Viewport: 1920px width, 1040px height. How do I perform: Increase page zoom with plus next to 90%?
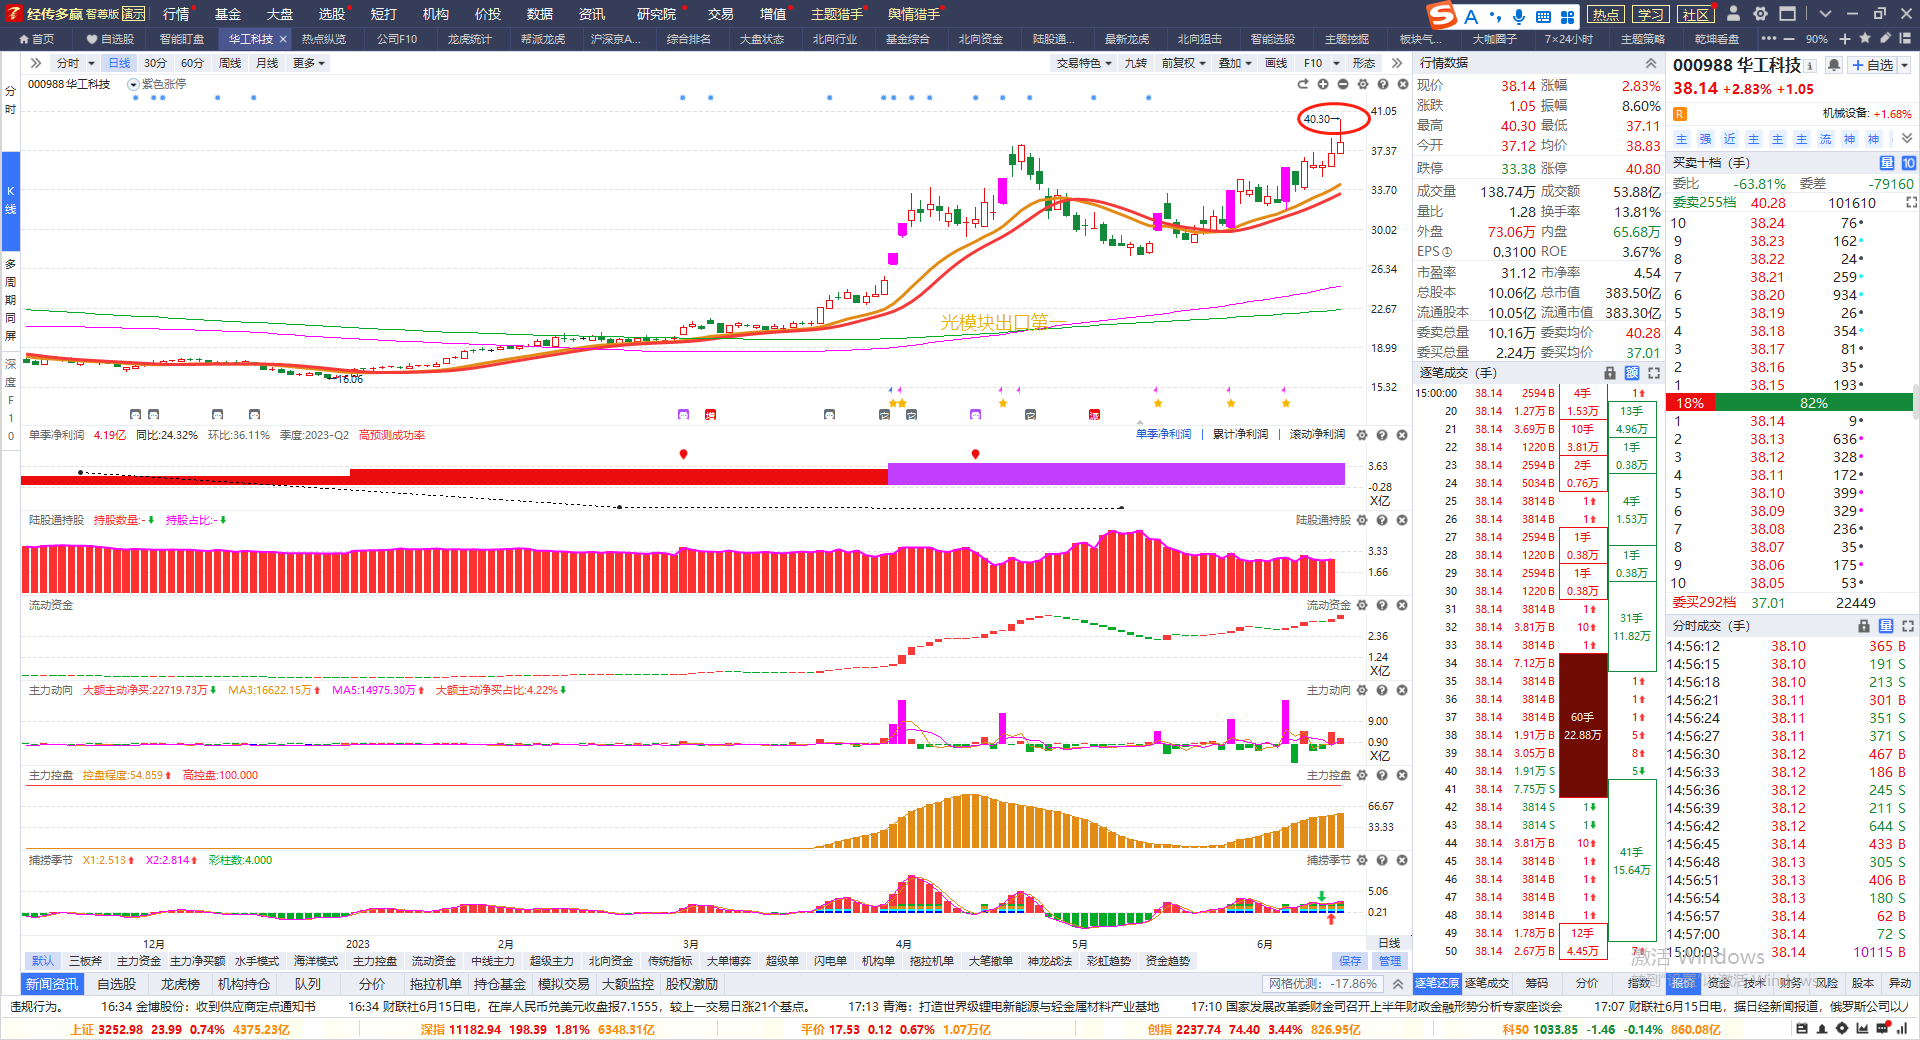[x=1845, y=39]
